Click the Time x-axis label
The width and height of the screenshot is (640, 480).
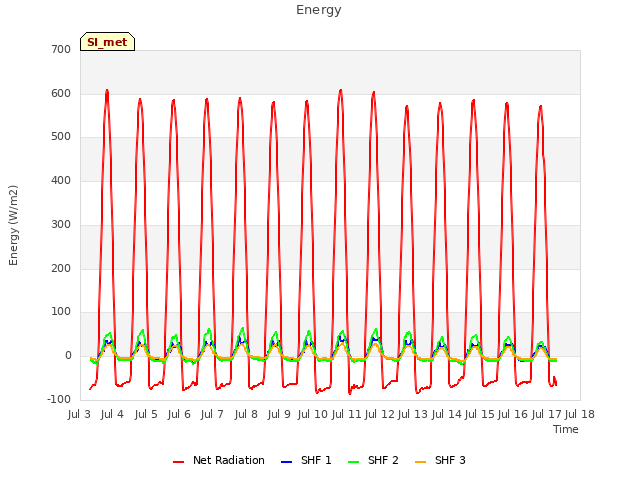click(x=565, y=429)
